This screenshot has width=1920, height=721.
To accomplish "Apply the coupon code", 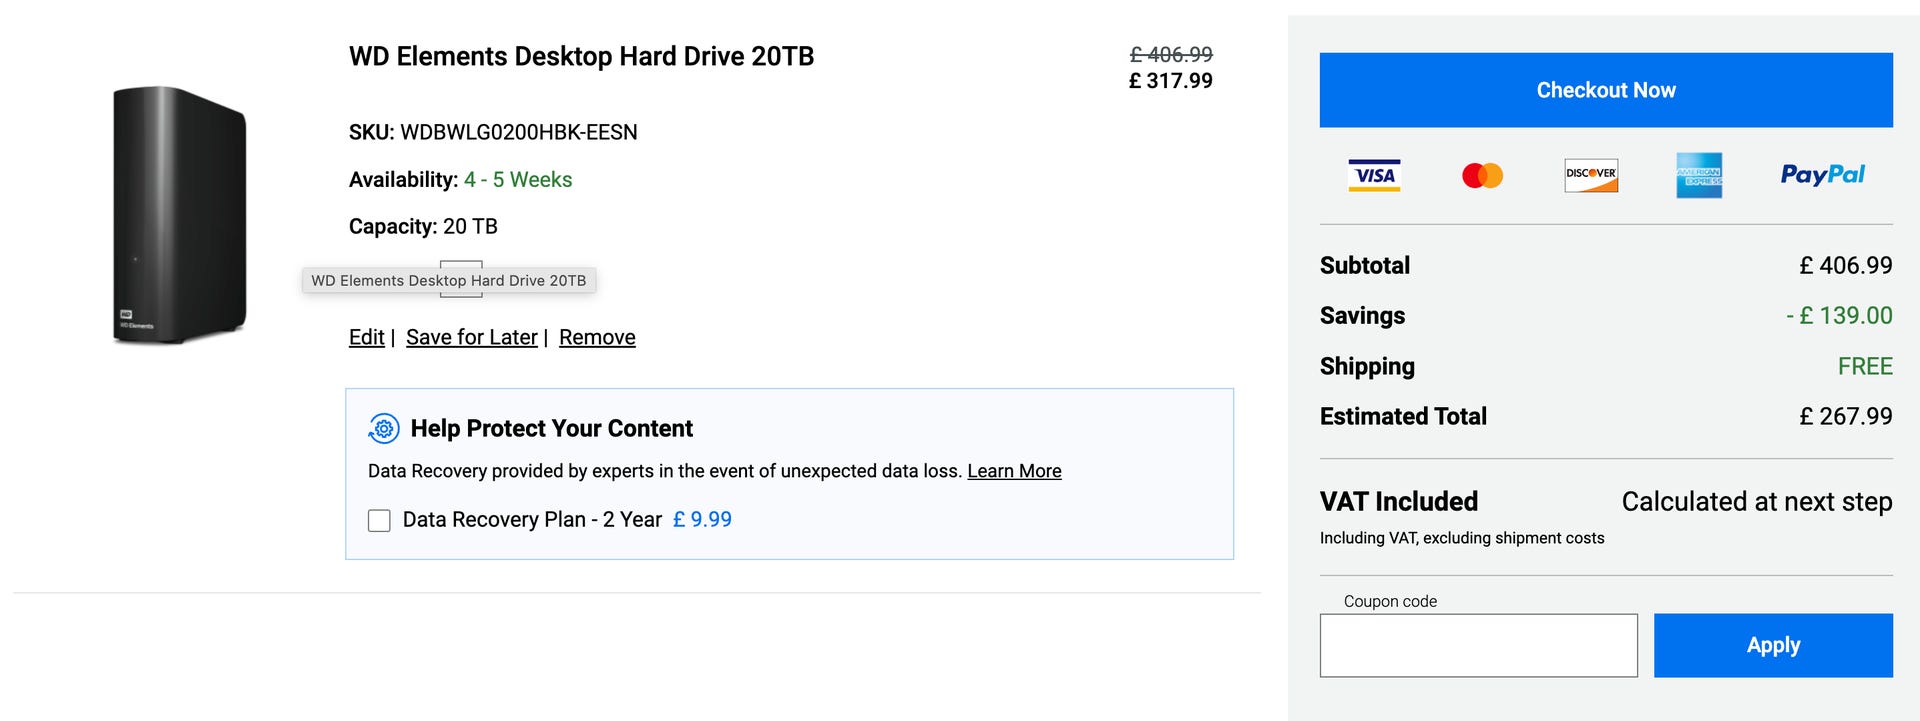I will [x=1773, y=645].
